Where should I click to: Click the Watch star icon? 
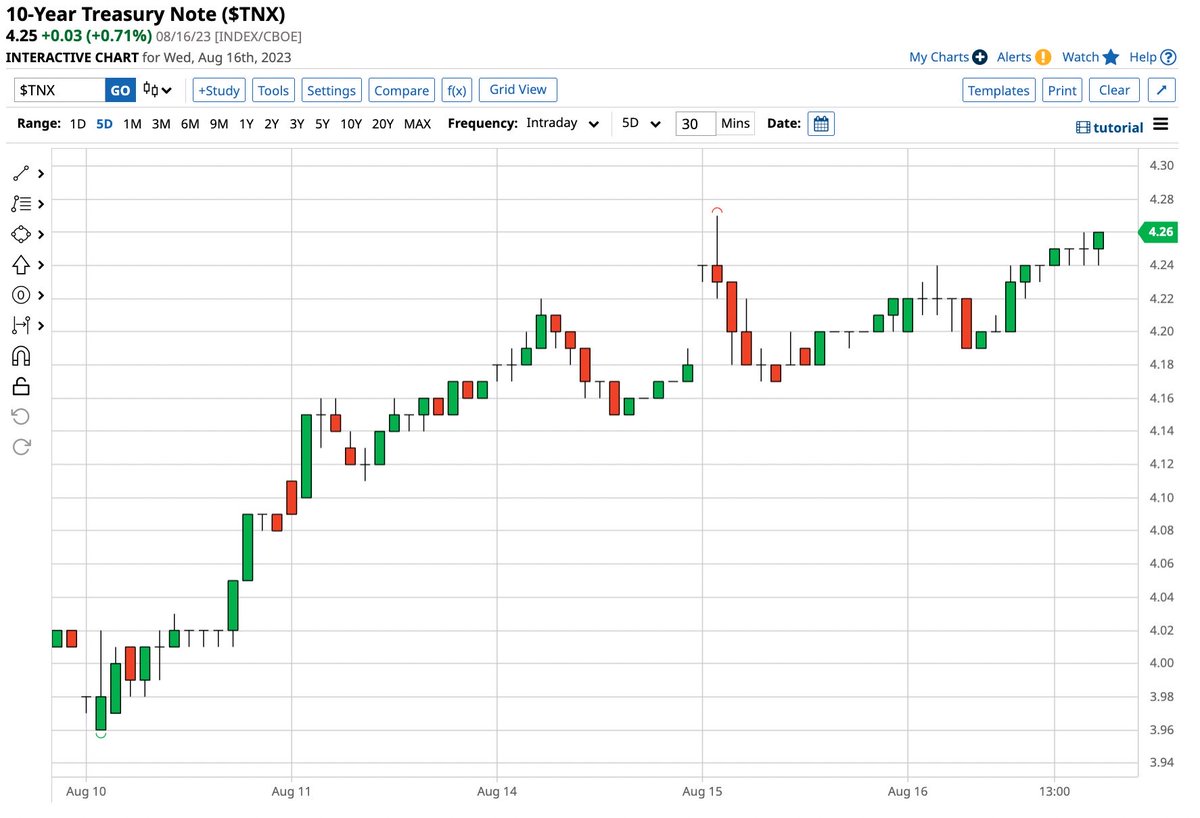point(1110,57)
